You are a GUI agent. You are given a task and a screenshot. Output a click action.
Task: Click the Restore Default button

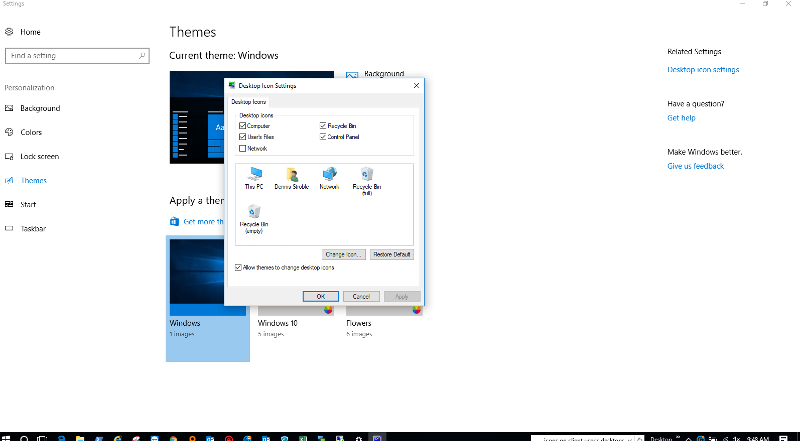click(x=392, y=254)
